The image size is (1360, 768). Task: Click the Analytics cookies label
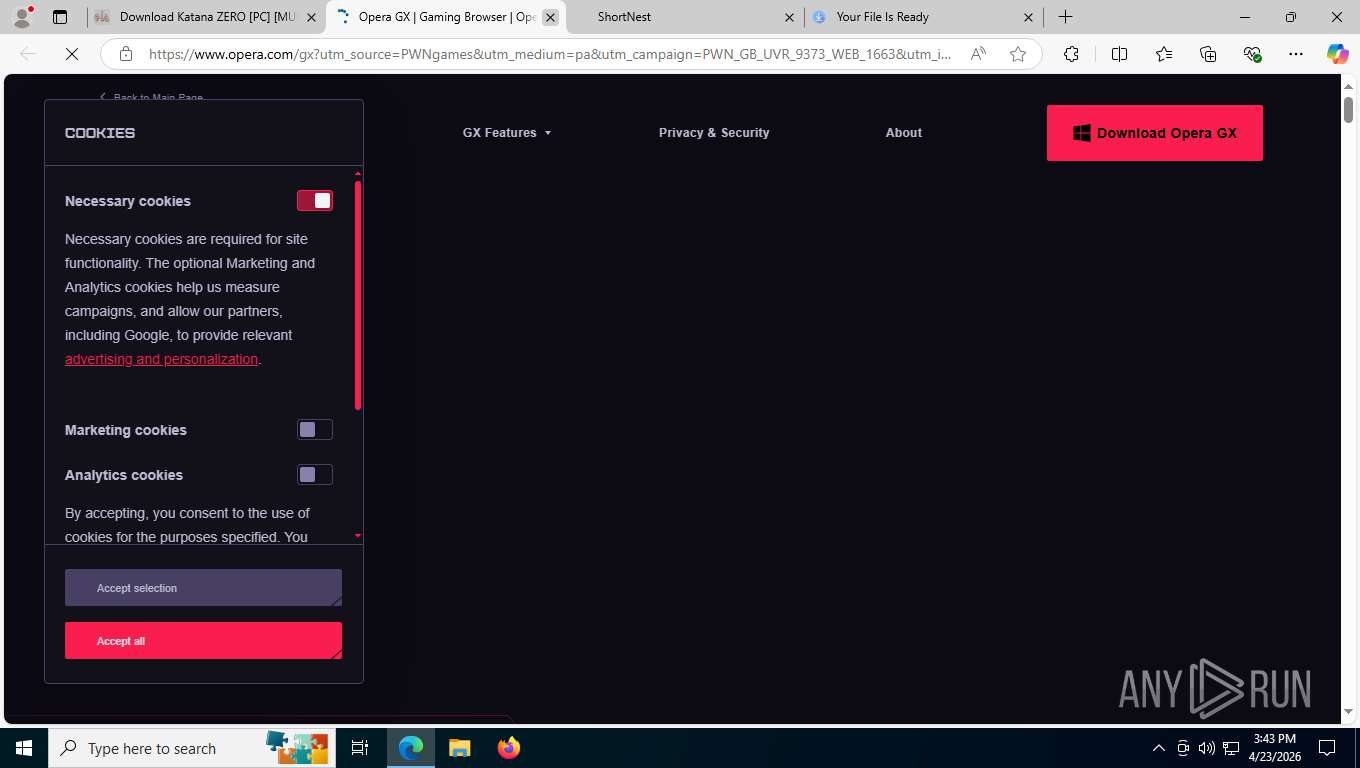tap(124, 475)
